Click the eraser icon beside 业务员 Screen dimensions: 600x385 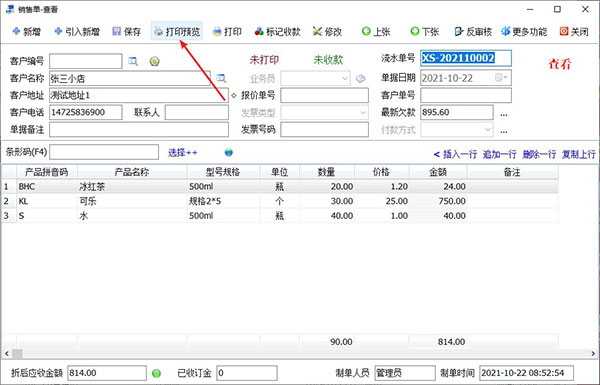[x=360, y=78]
